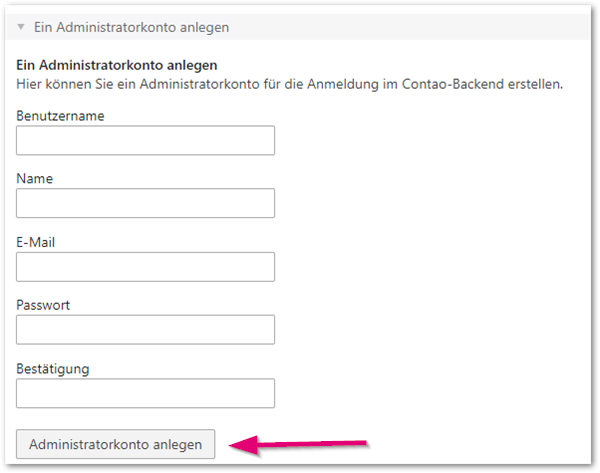Click the bold Administratorkonto anlegen heading

(117, 66)
